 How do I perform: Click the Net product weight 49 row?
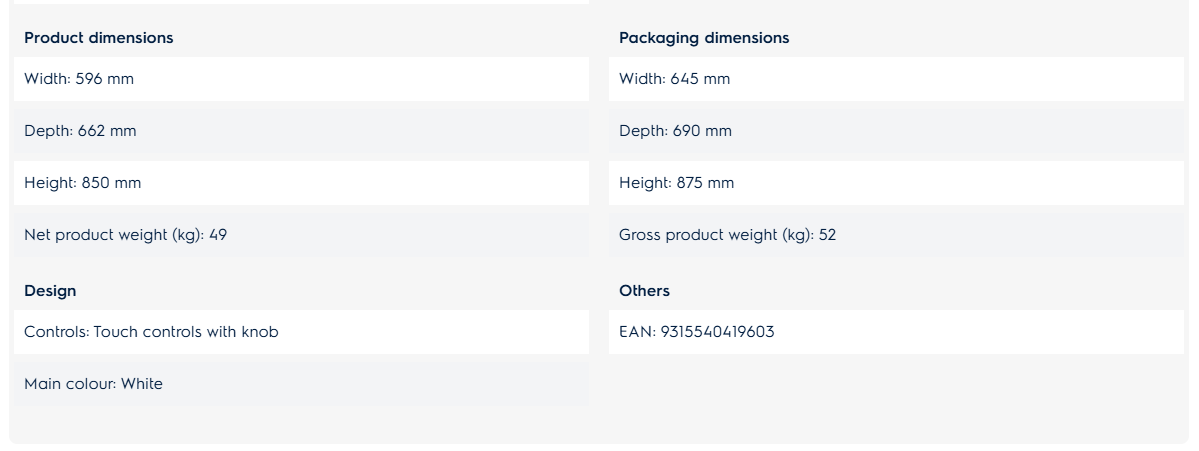click(301, 235)
